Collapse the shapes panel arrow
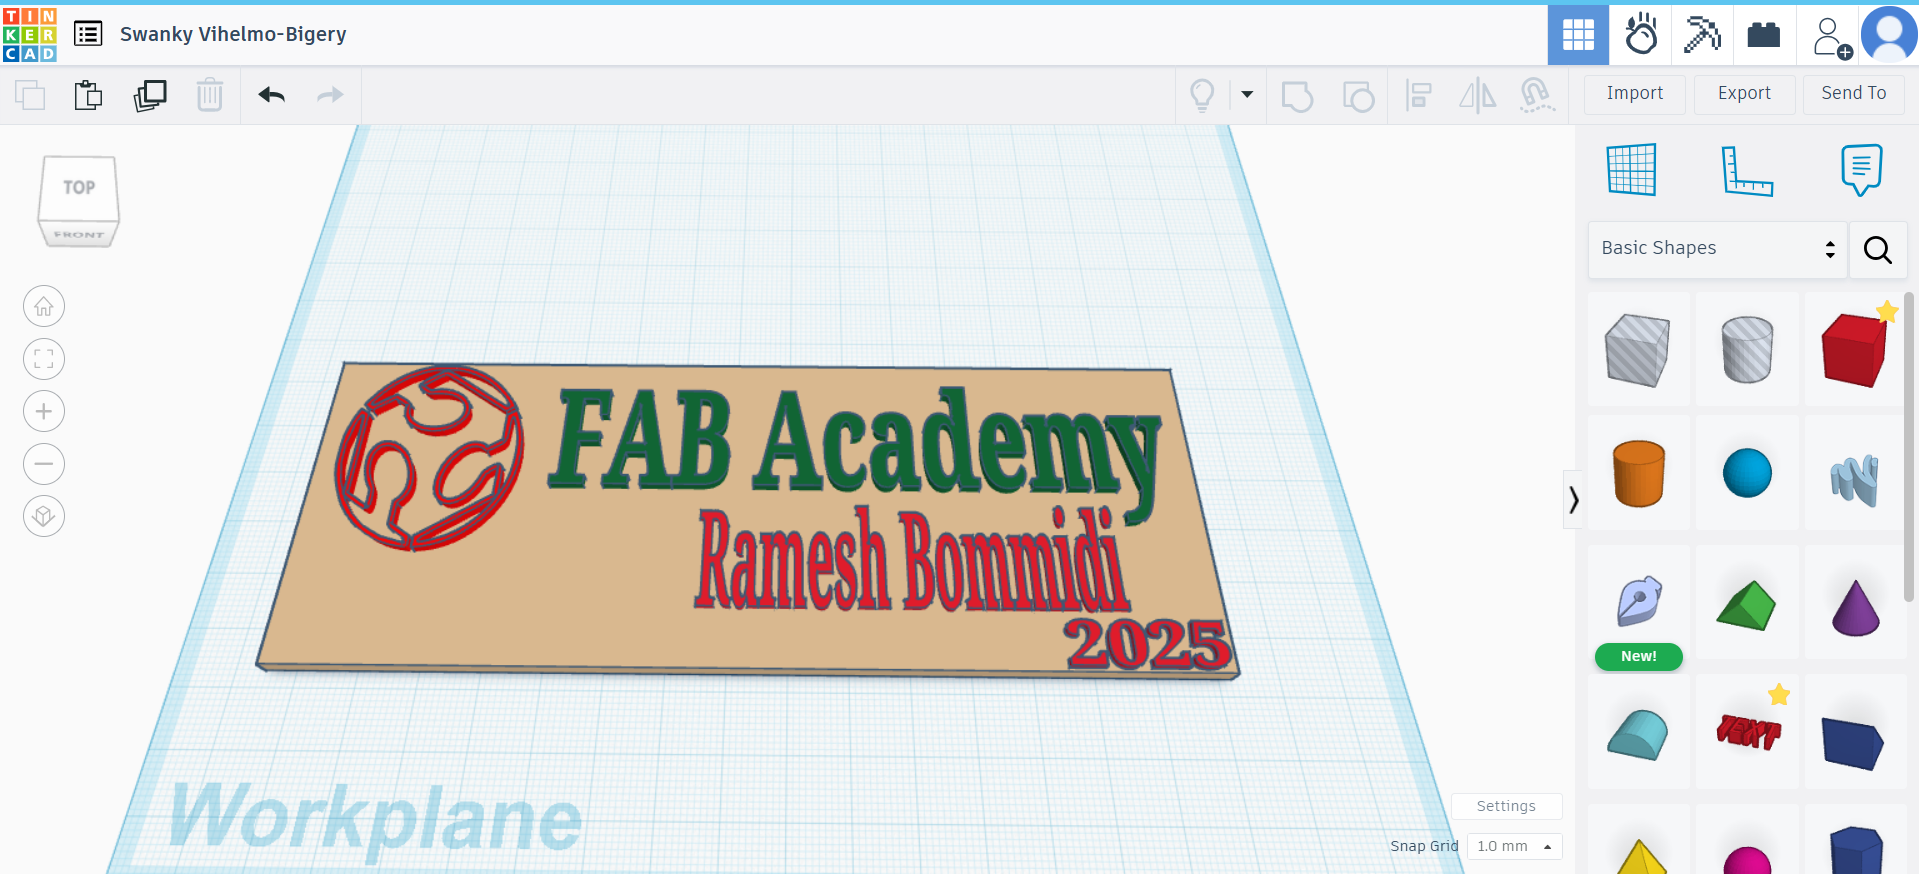Viewport: 1919px width, 874px height. (x=1573, y=499)
